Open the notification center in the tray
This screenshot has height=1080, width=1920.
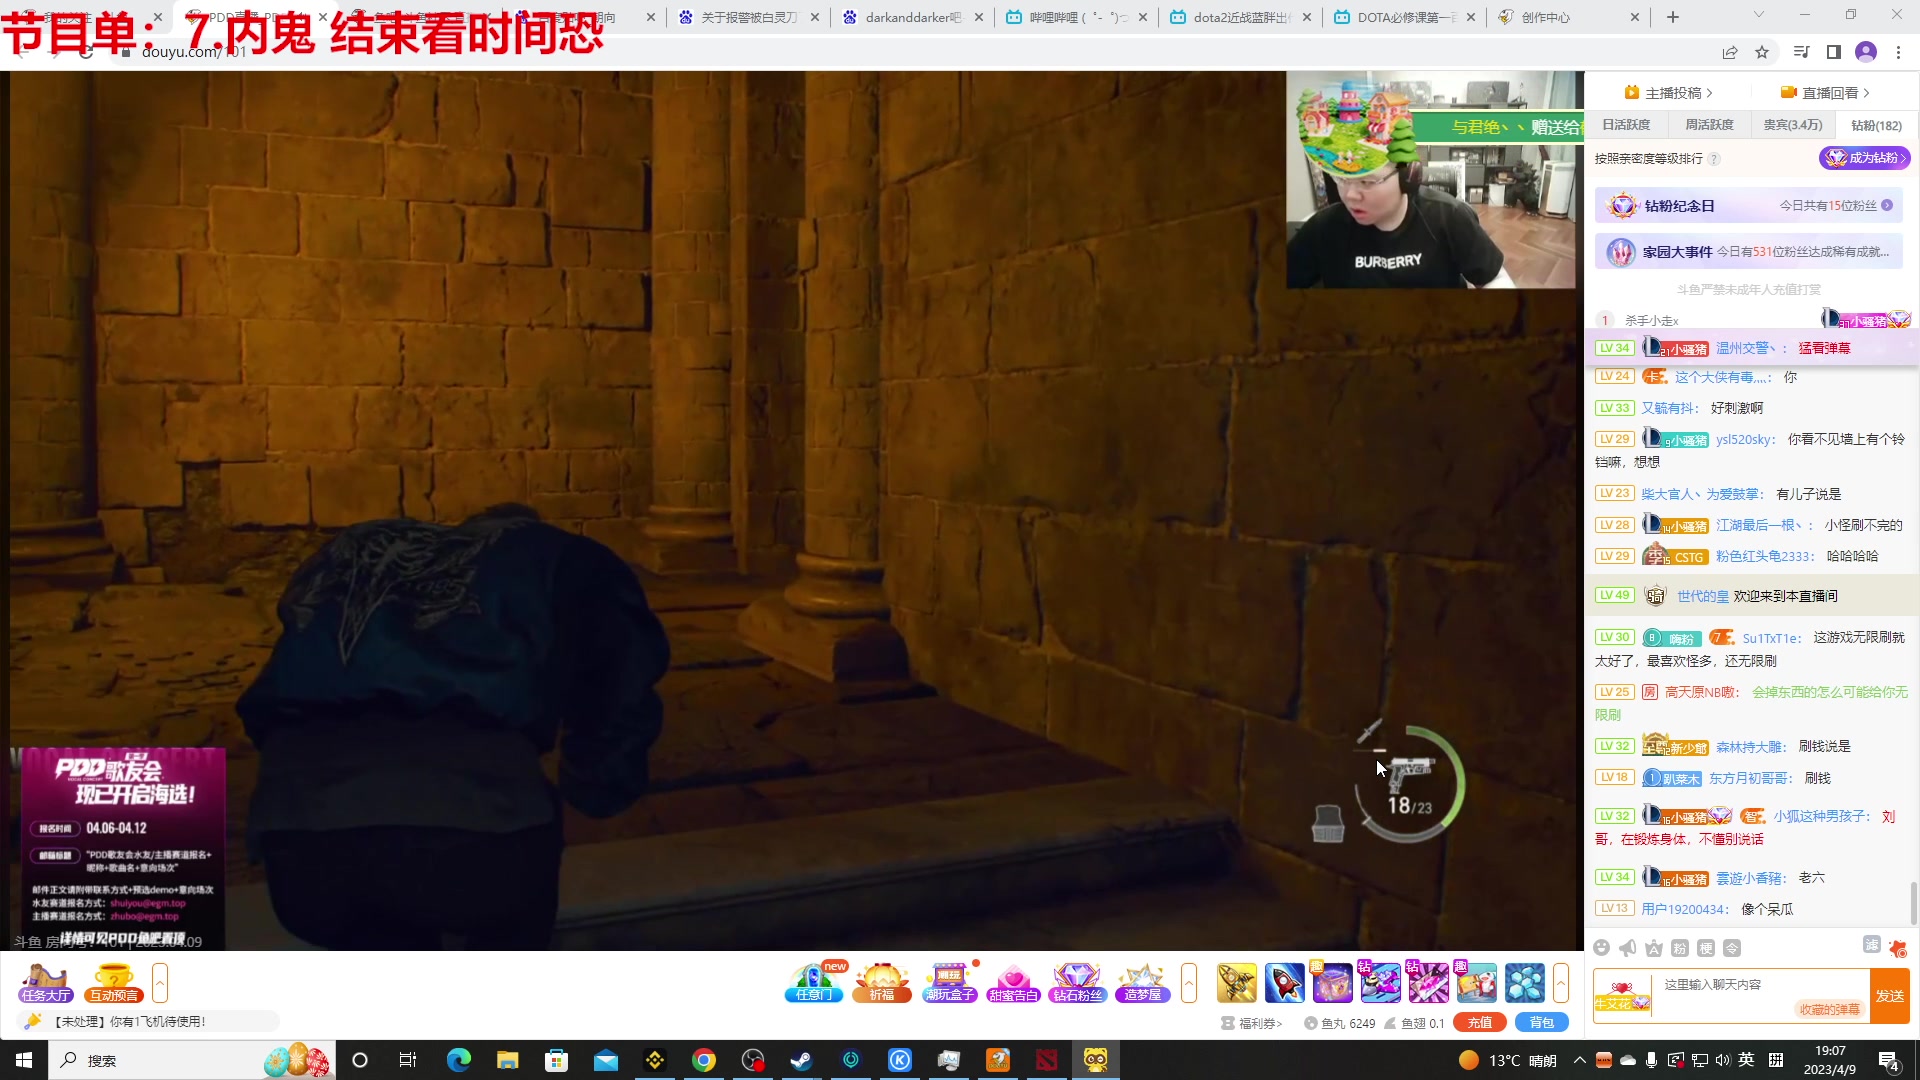[1889, 1060]
